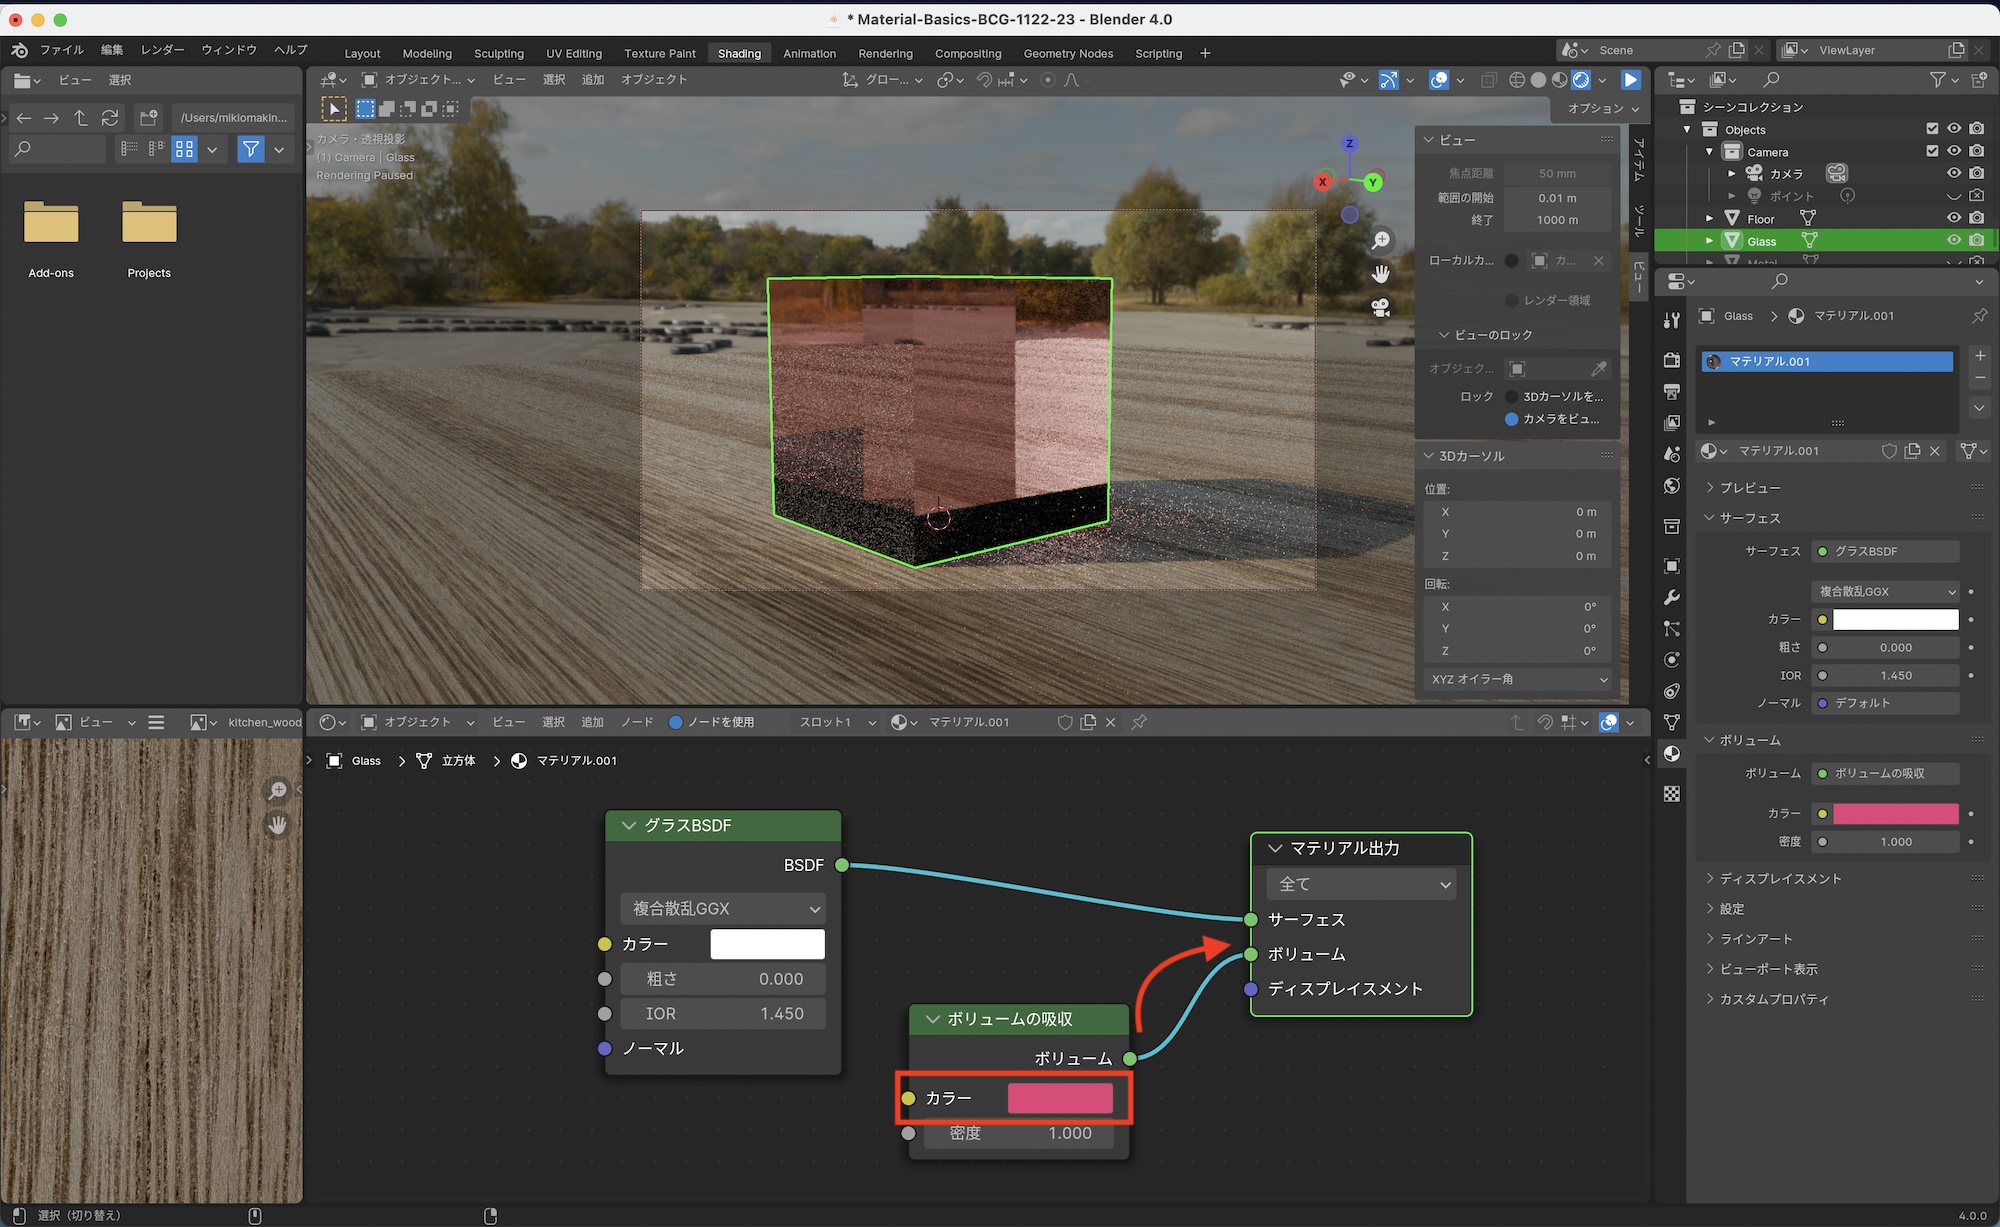
Task: Open the Render properties tab icon
Action: tap(1672, 360)
